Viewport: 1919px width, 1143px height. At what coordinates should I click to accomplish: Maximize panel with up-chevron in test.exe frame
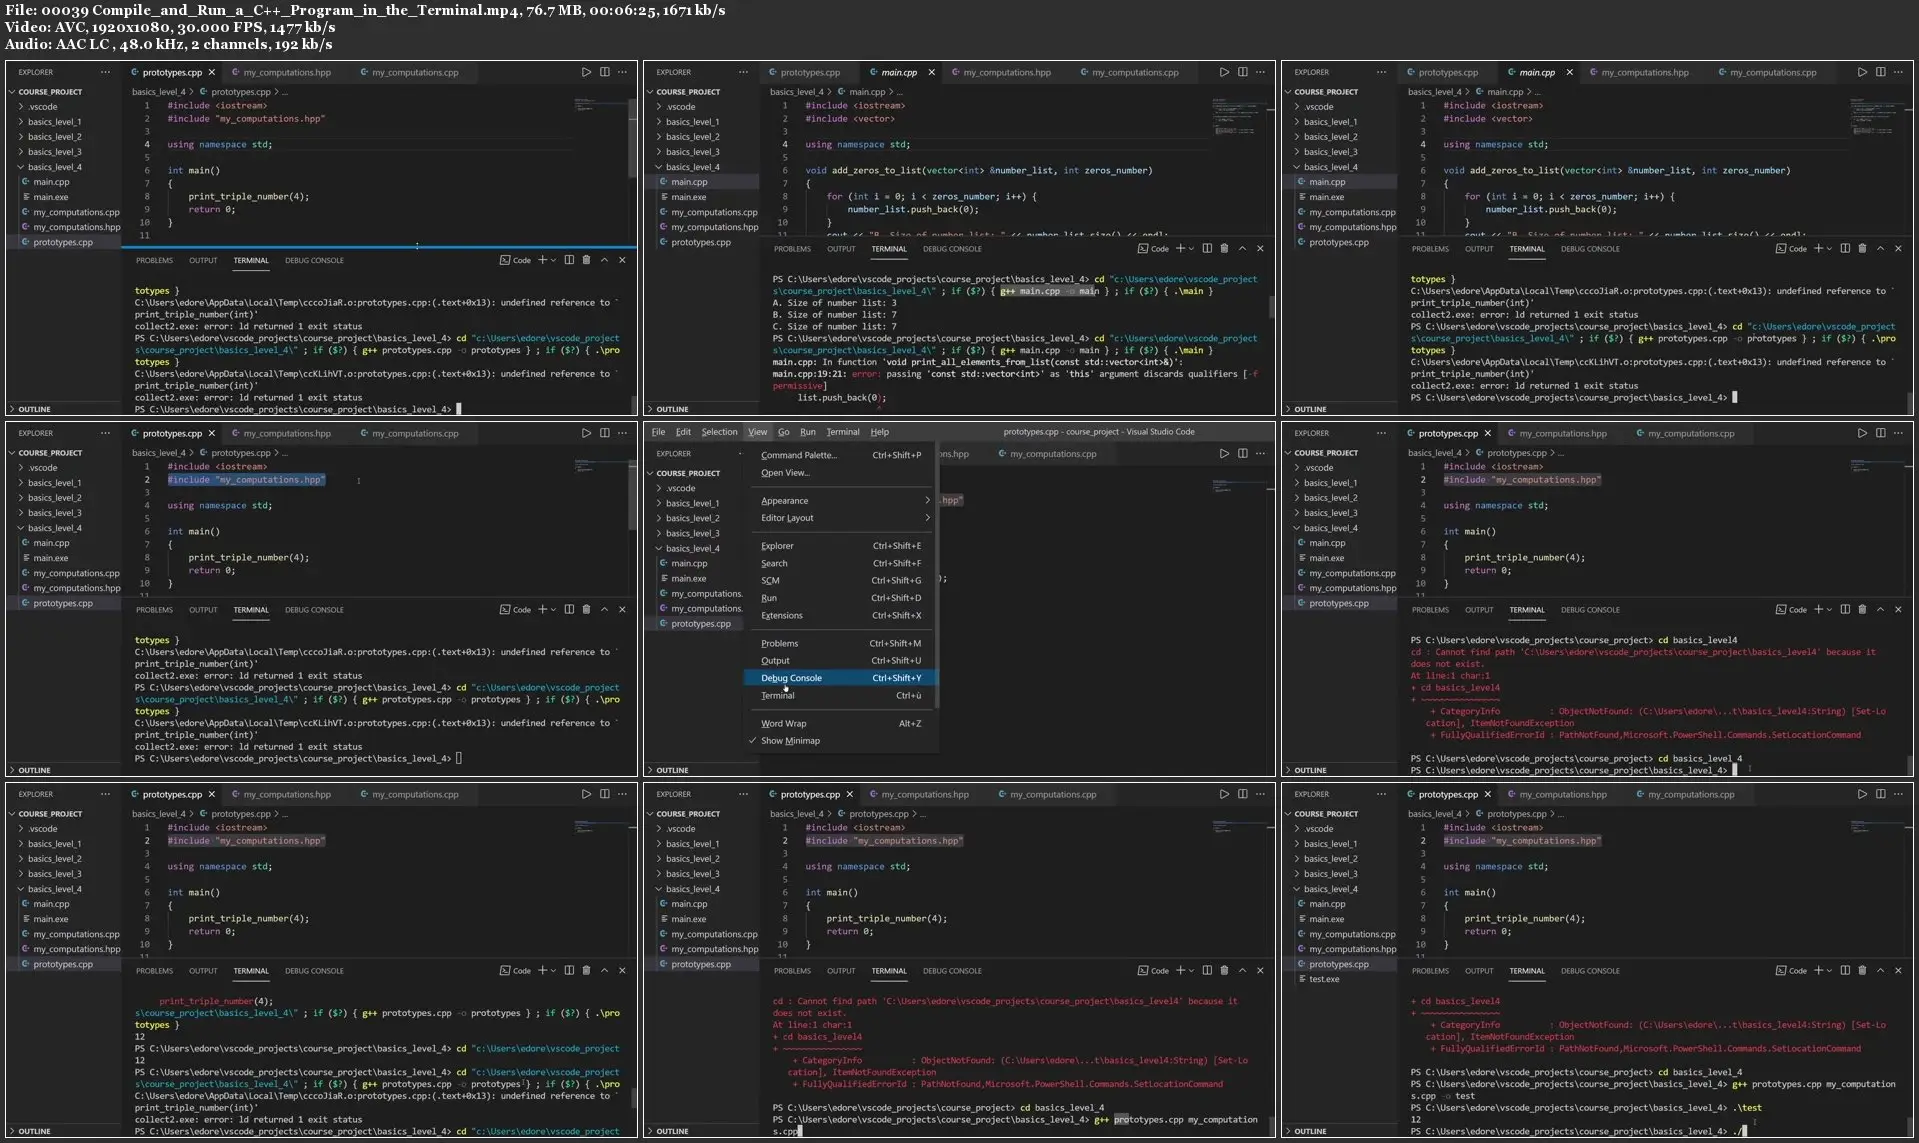[1880, 970]
